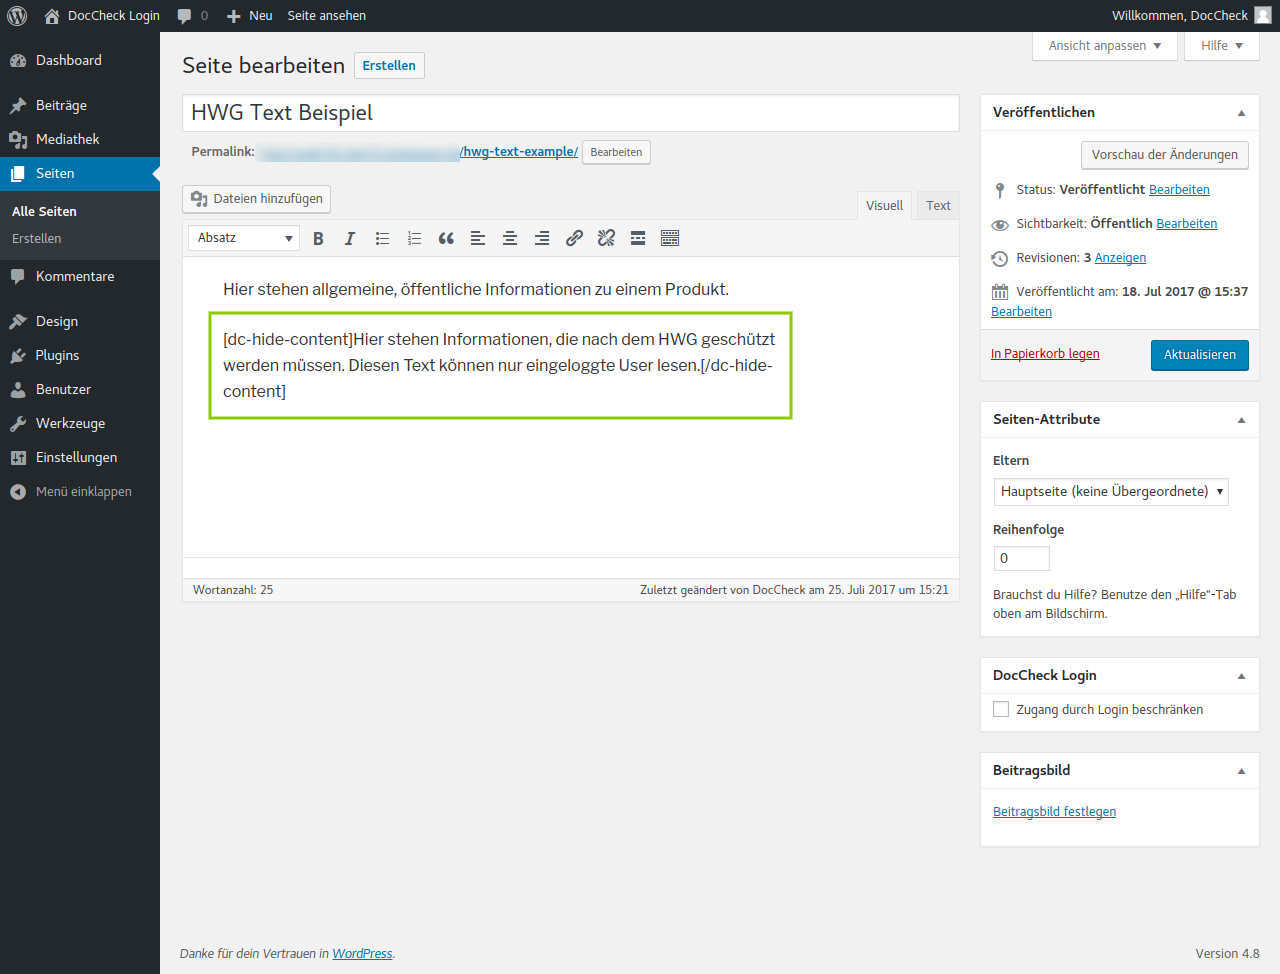The width and height of the screenshot is (1280, 974).
Task: Click the Reihenfolge input field
Action: click(x=1022, y=558)
